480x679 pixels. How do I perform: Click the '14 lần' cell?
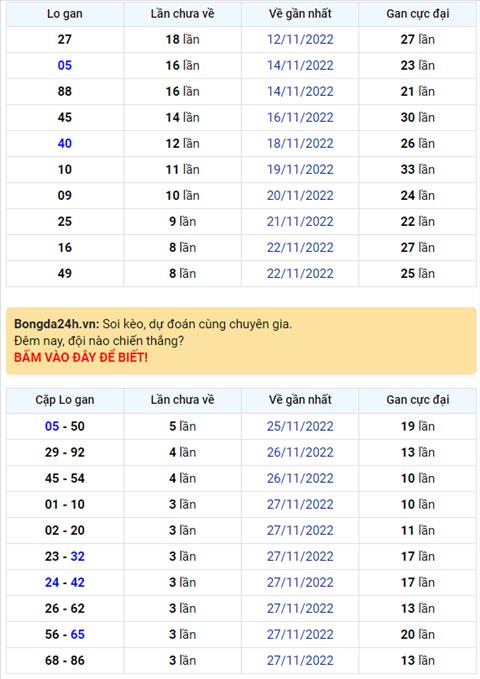click(x=182, y=117)
